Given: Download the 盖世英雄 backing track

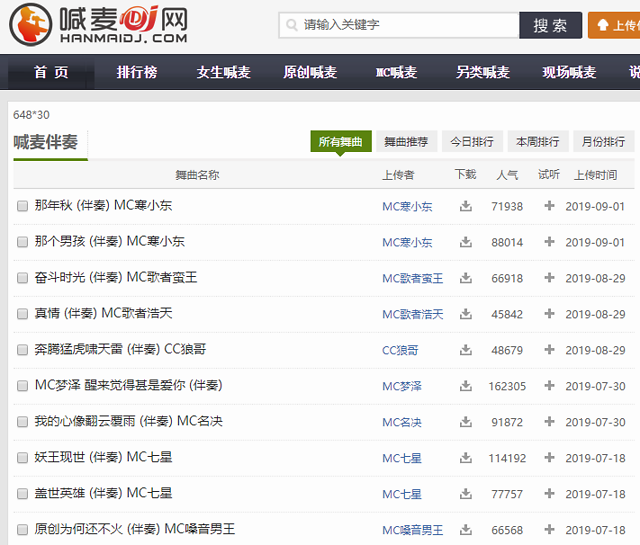Looking at the screenshot, I should (x=465, y=494).
